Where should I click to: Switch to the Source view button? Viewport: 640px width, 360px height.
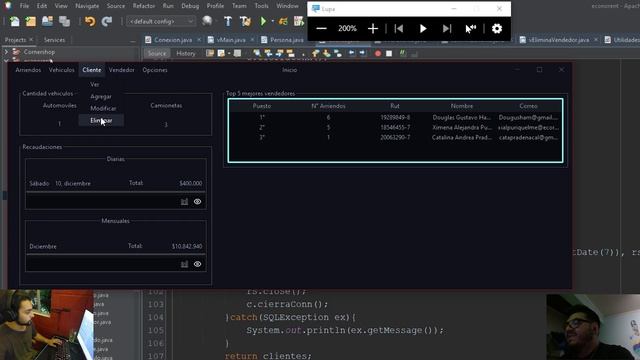click(157, 53)
